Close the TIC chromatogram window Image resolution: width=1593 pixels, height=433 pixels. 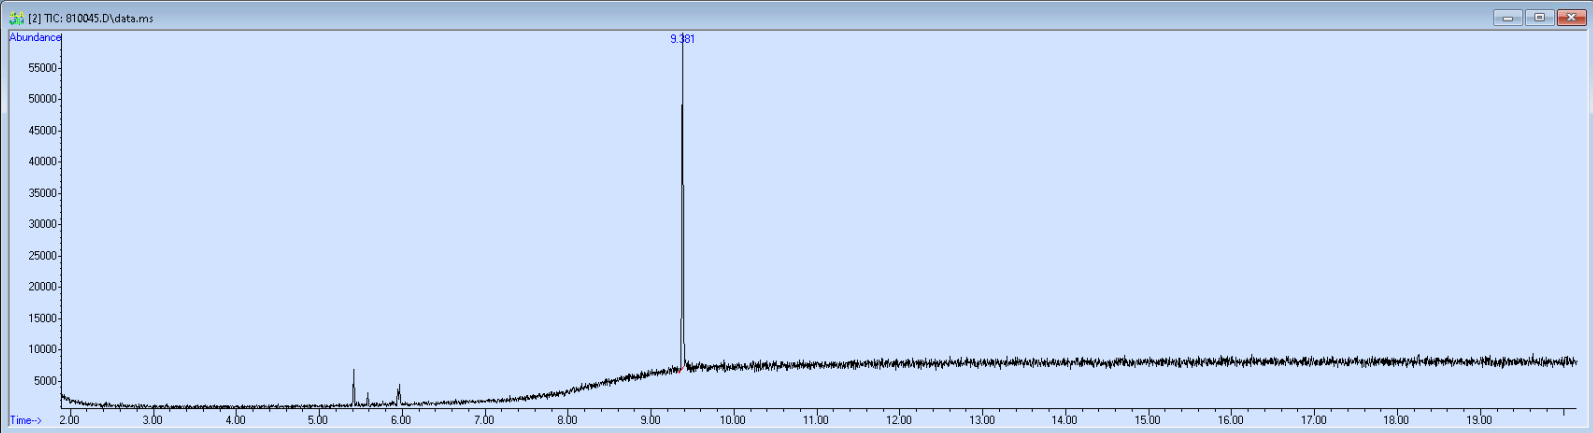tap(1571, 17)
